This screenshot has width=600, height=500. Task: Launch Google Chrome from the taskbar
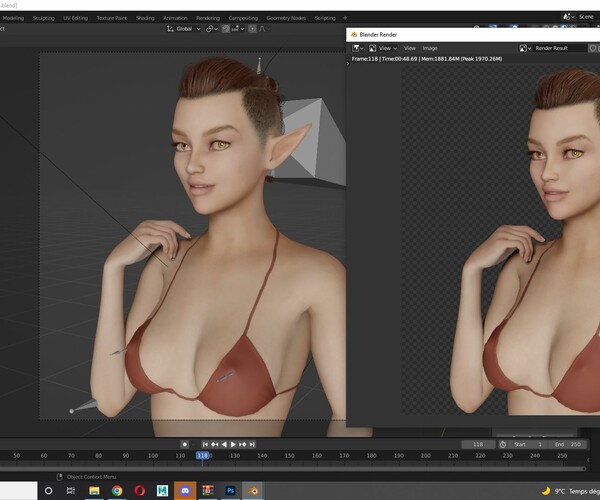tap(117, 491)
